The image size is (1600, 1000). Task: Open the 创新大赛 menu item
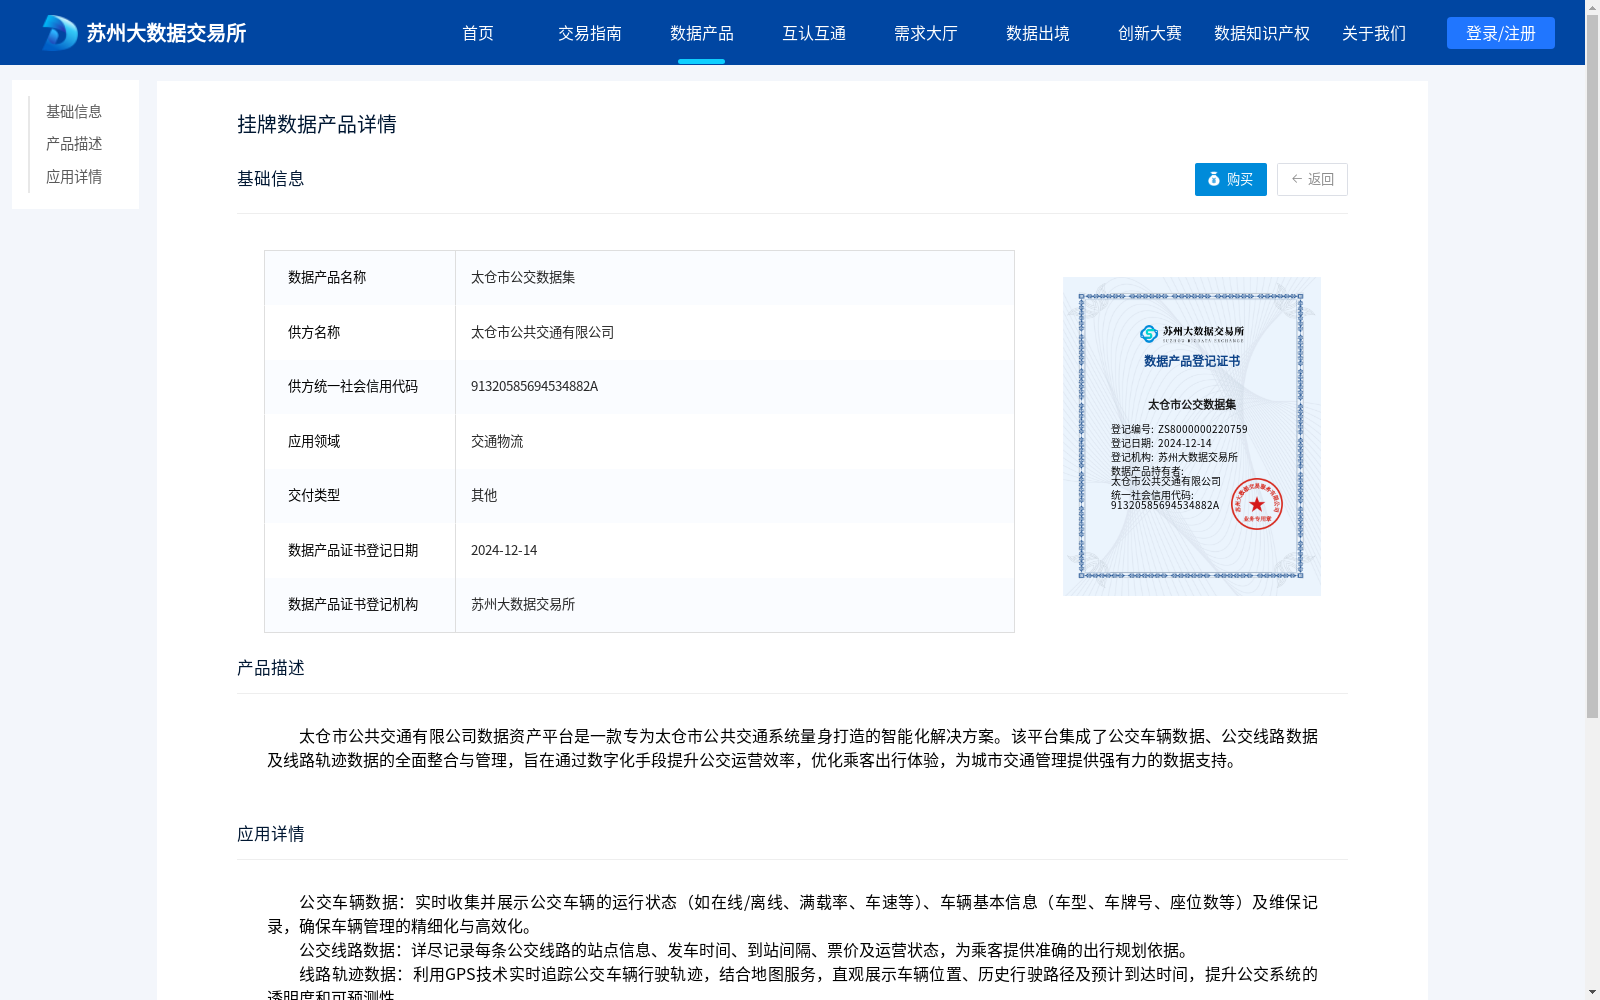click(1150, 33)
